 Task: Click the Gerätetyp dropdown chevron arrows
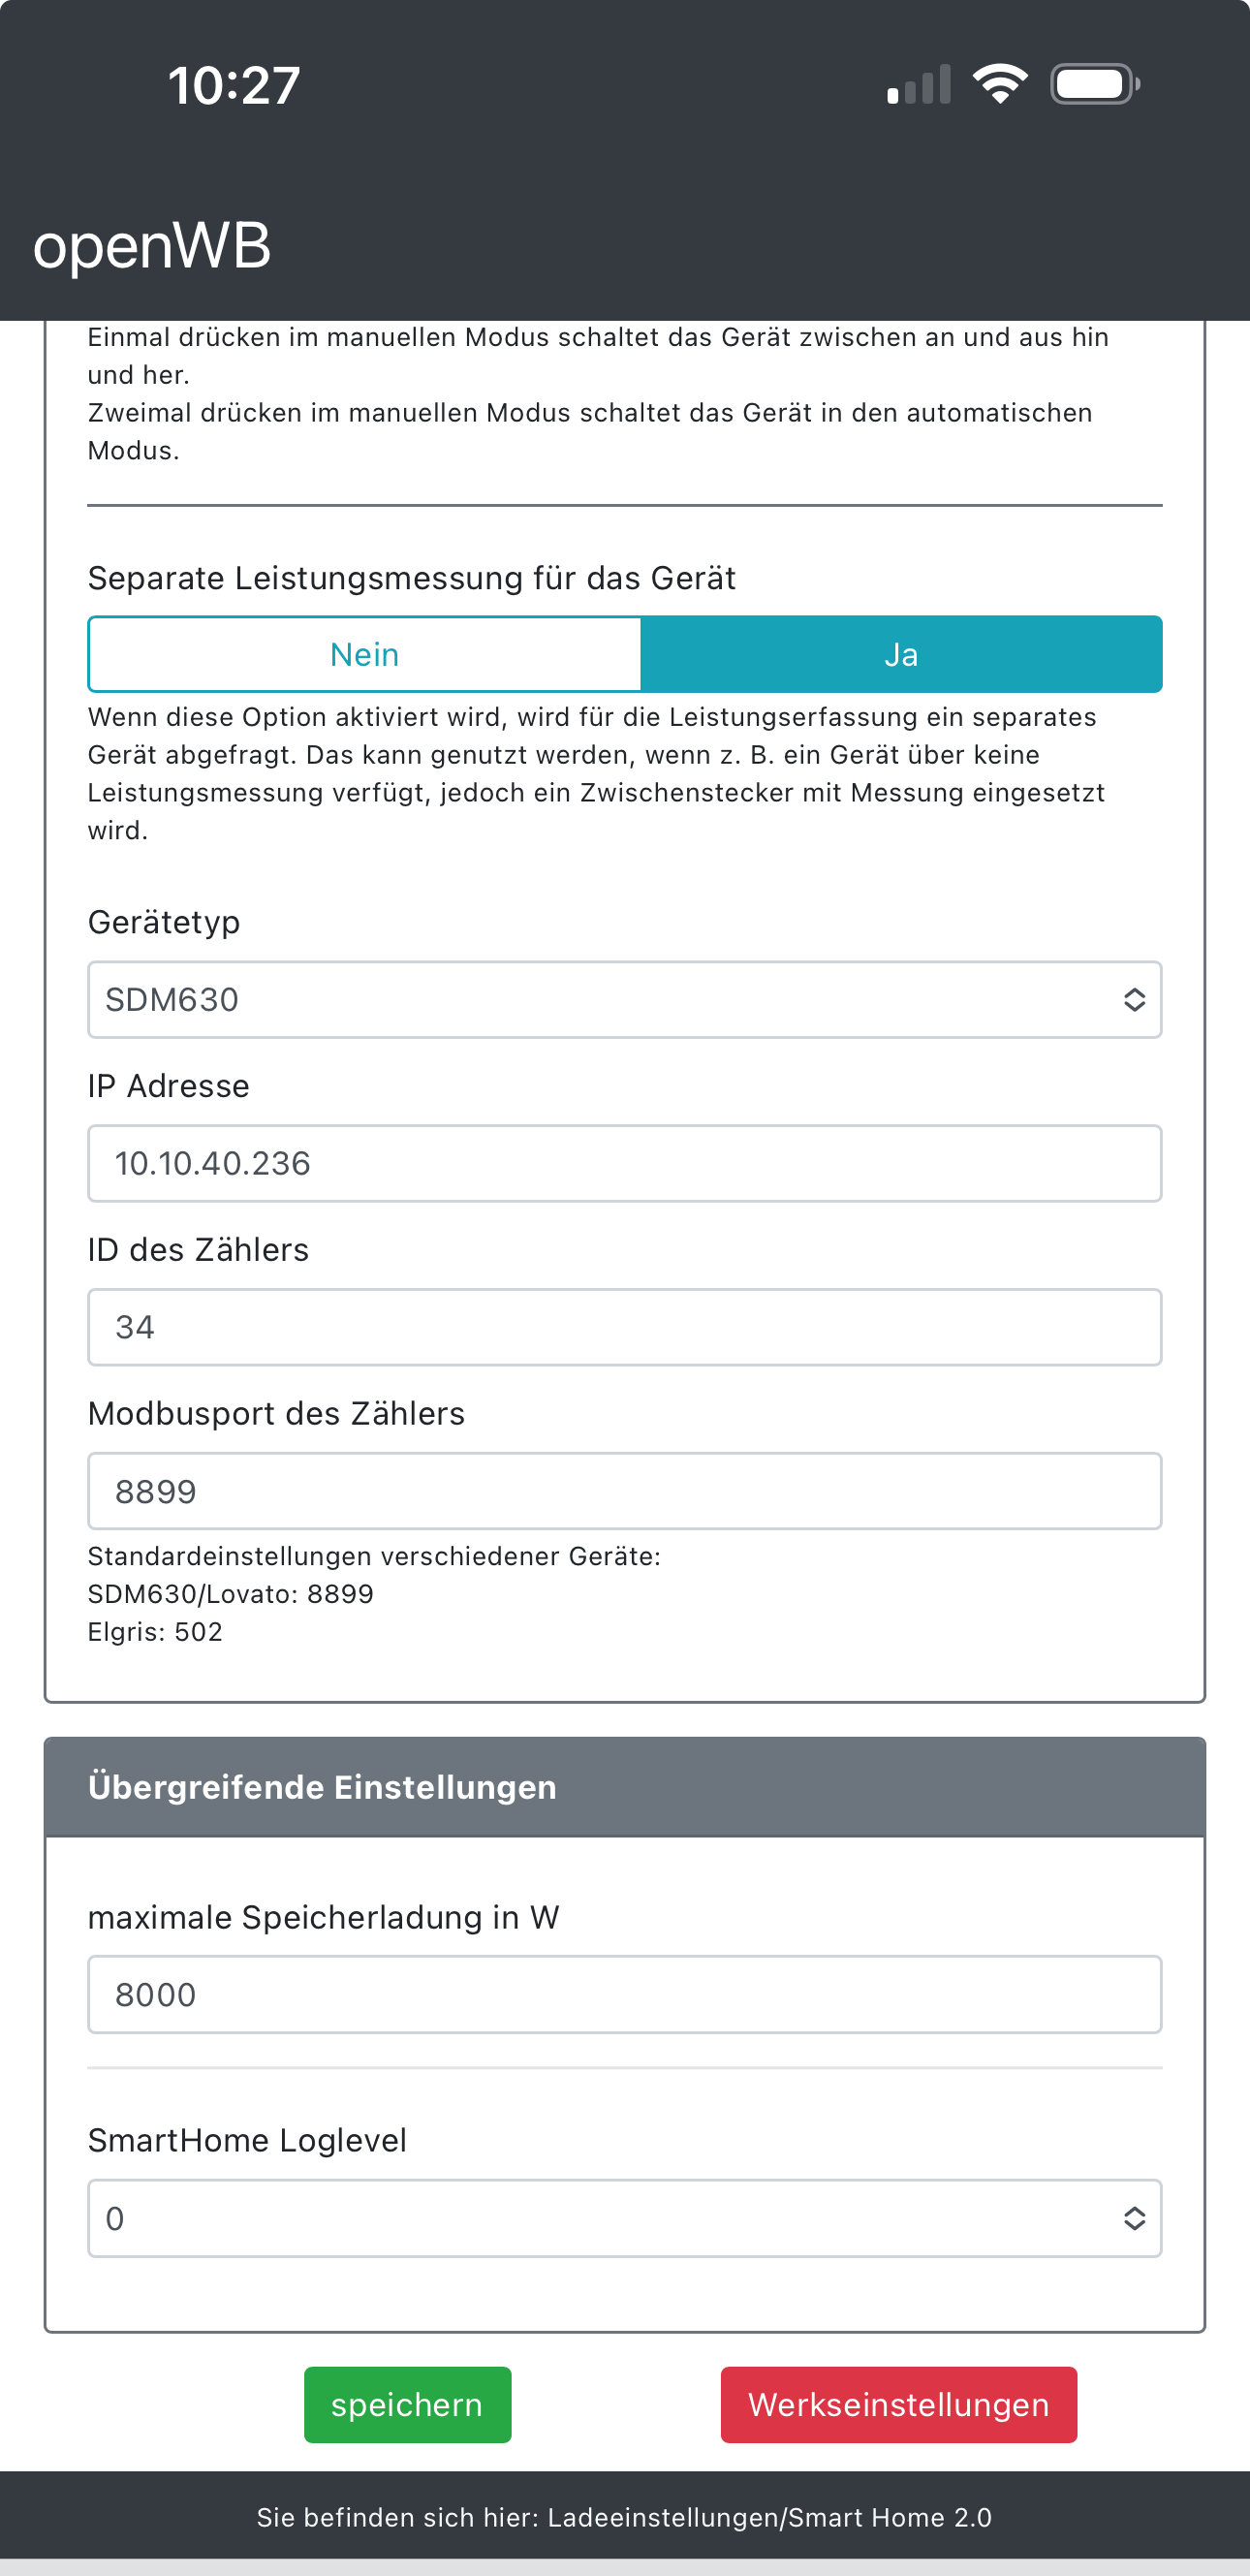point(1133,1000)
